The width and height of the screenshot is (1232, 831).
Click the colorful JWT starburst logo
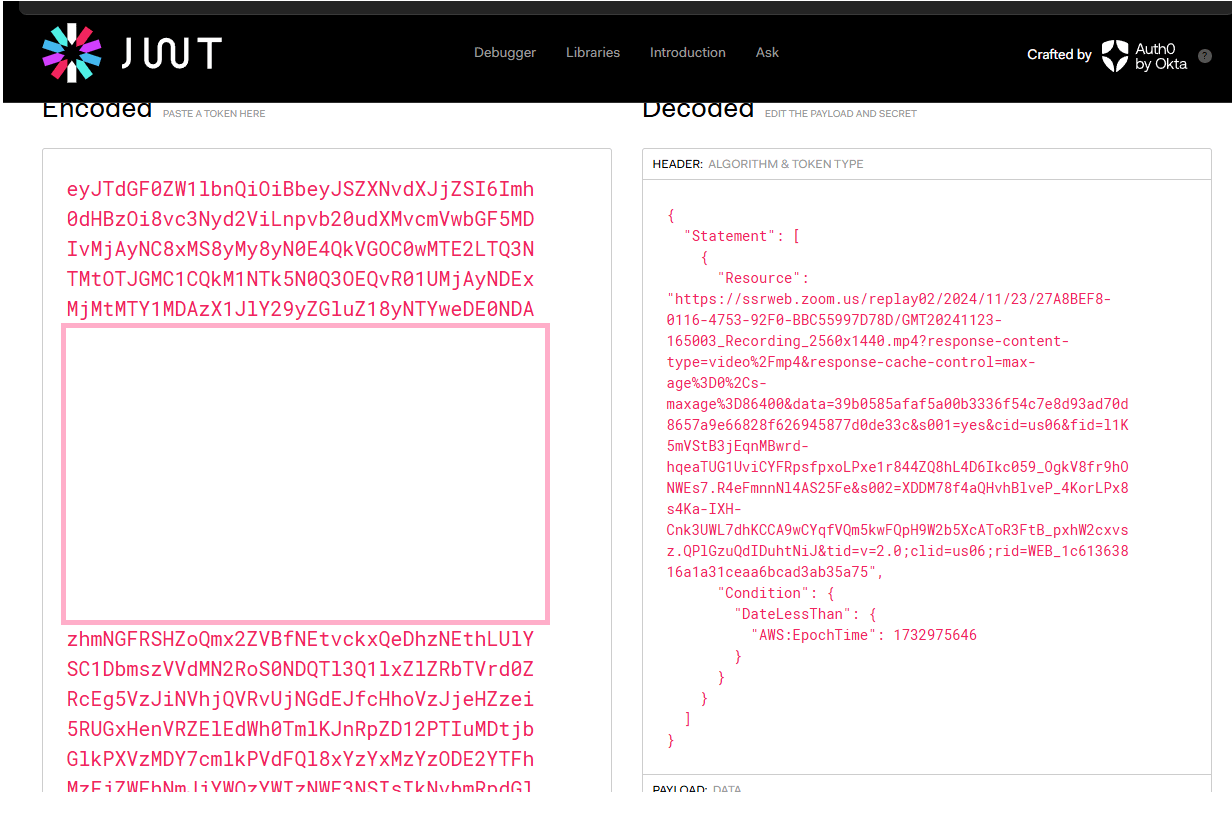point(71,53)
